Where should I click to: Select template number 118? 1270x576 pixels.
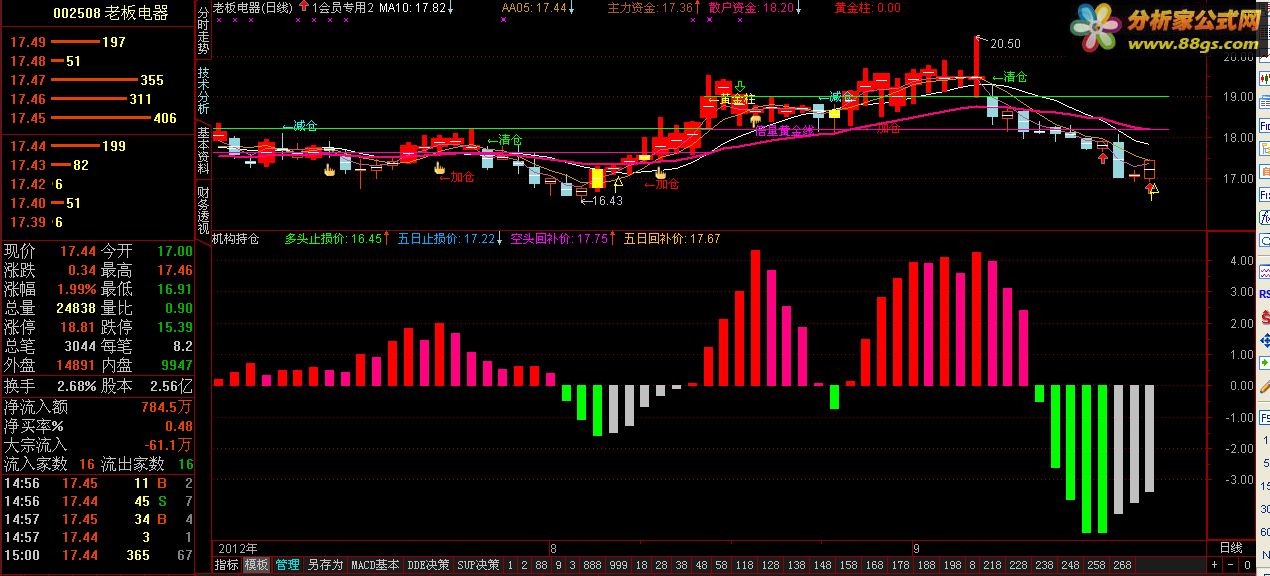tap(746, 565)
